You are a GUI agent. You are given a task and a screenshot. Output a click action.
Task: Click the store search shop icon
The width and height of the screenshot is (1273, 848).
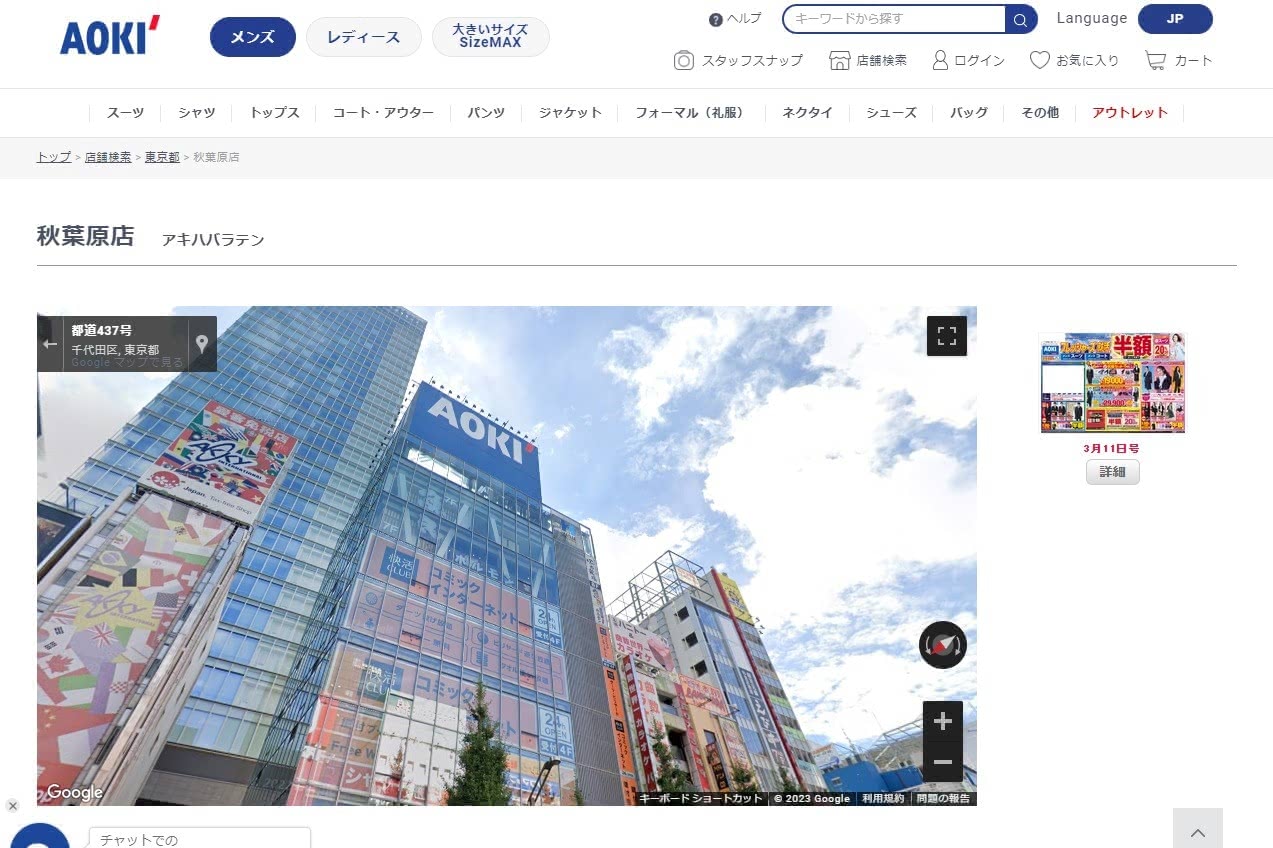[840, 61]
